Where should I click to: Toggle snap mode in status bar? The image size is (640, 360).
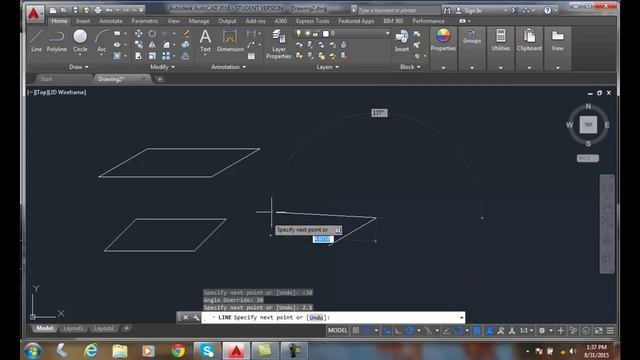(367, 331)
